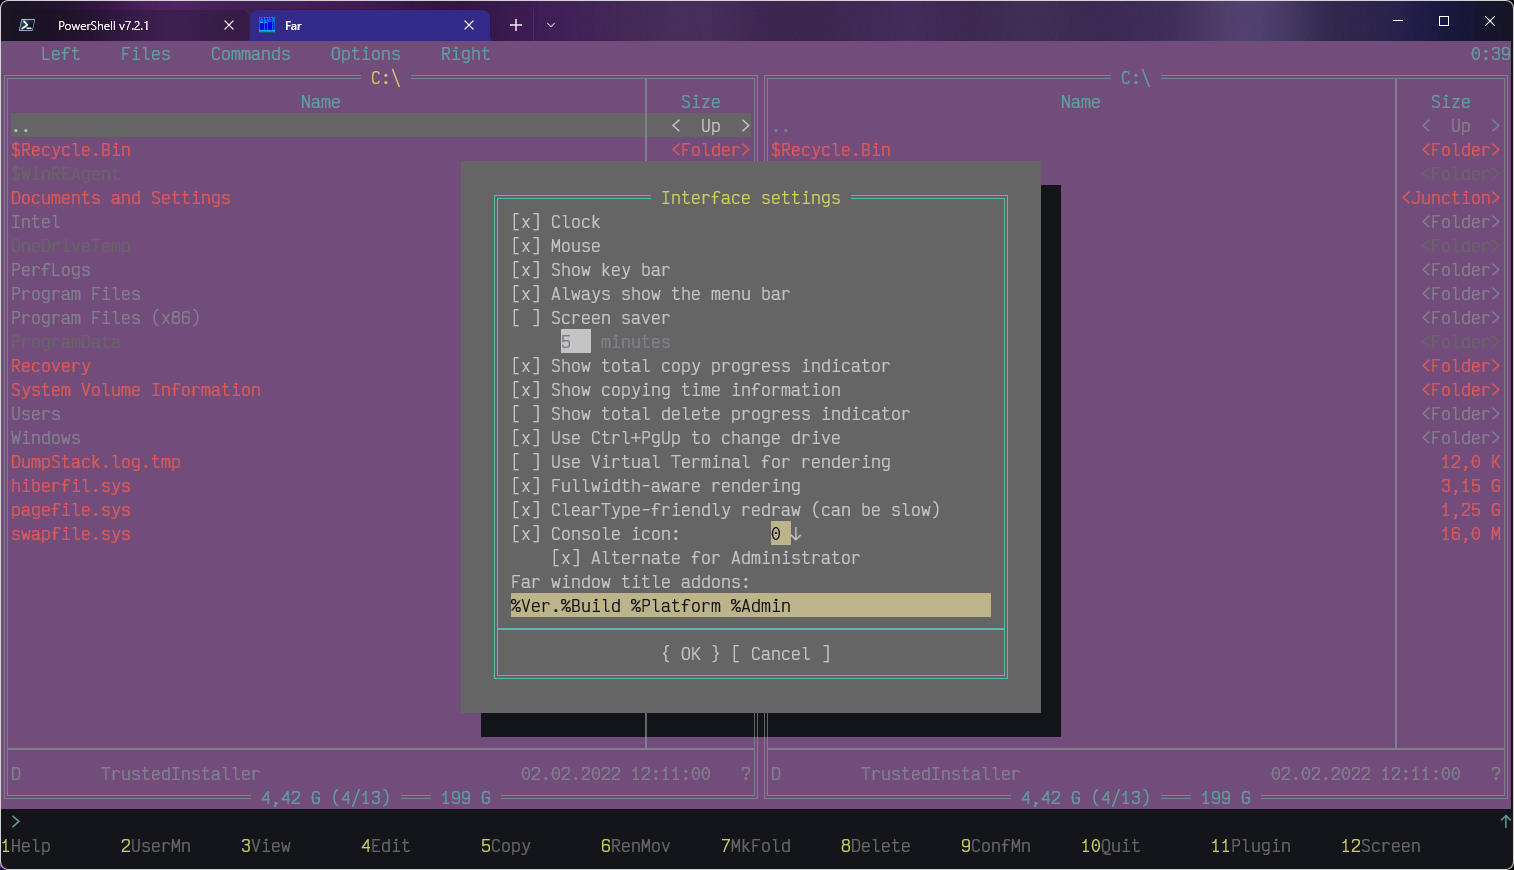Close the PowerShell v7.2.1 tab
This screenshot has width=1514, height=870.
[229, 25]
